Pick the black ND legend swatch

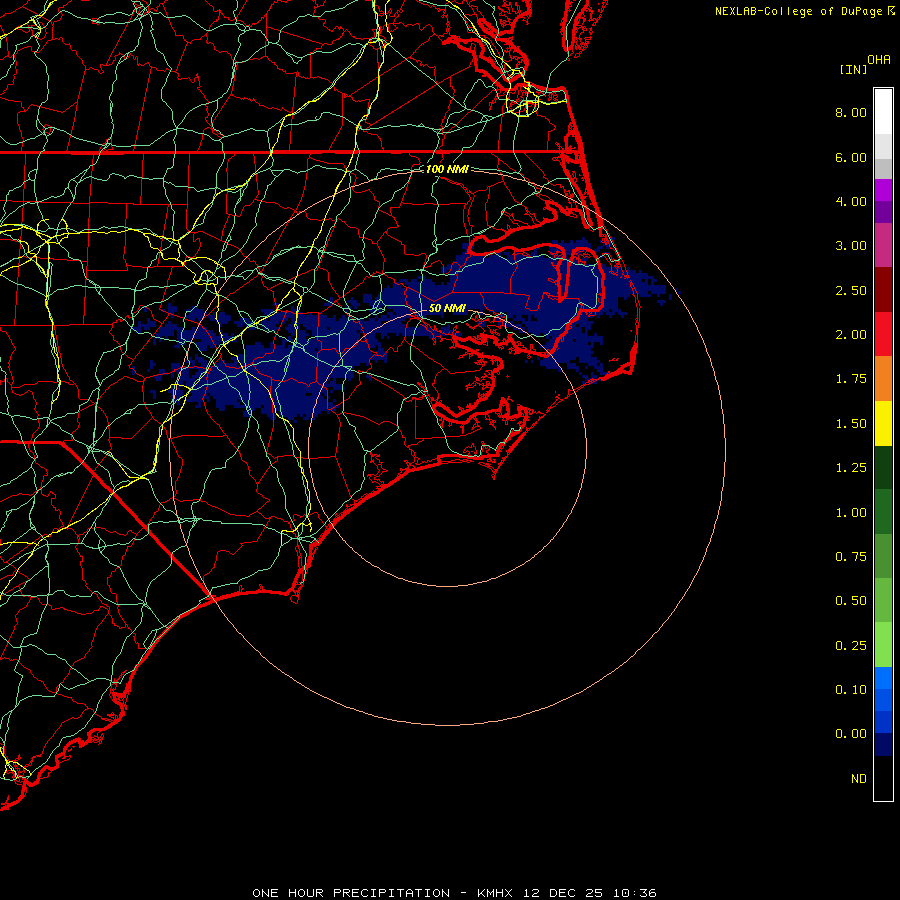[883, 778]
